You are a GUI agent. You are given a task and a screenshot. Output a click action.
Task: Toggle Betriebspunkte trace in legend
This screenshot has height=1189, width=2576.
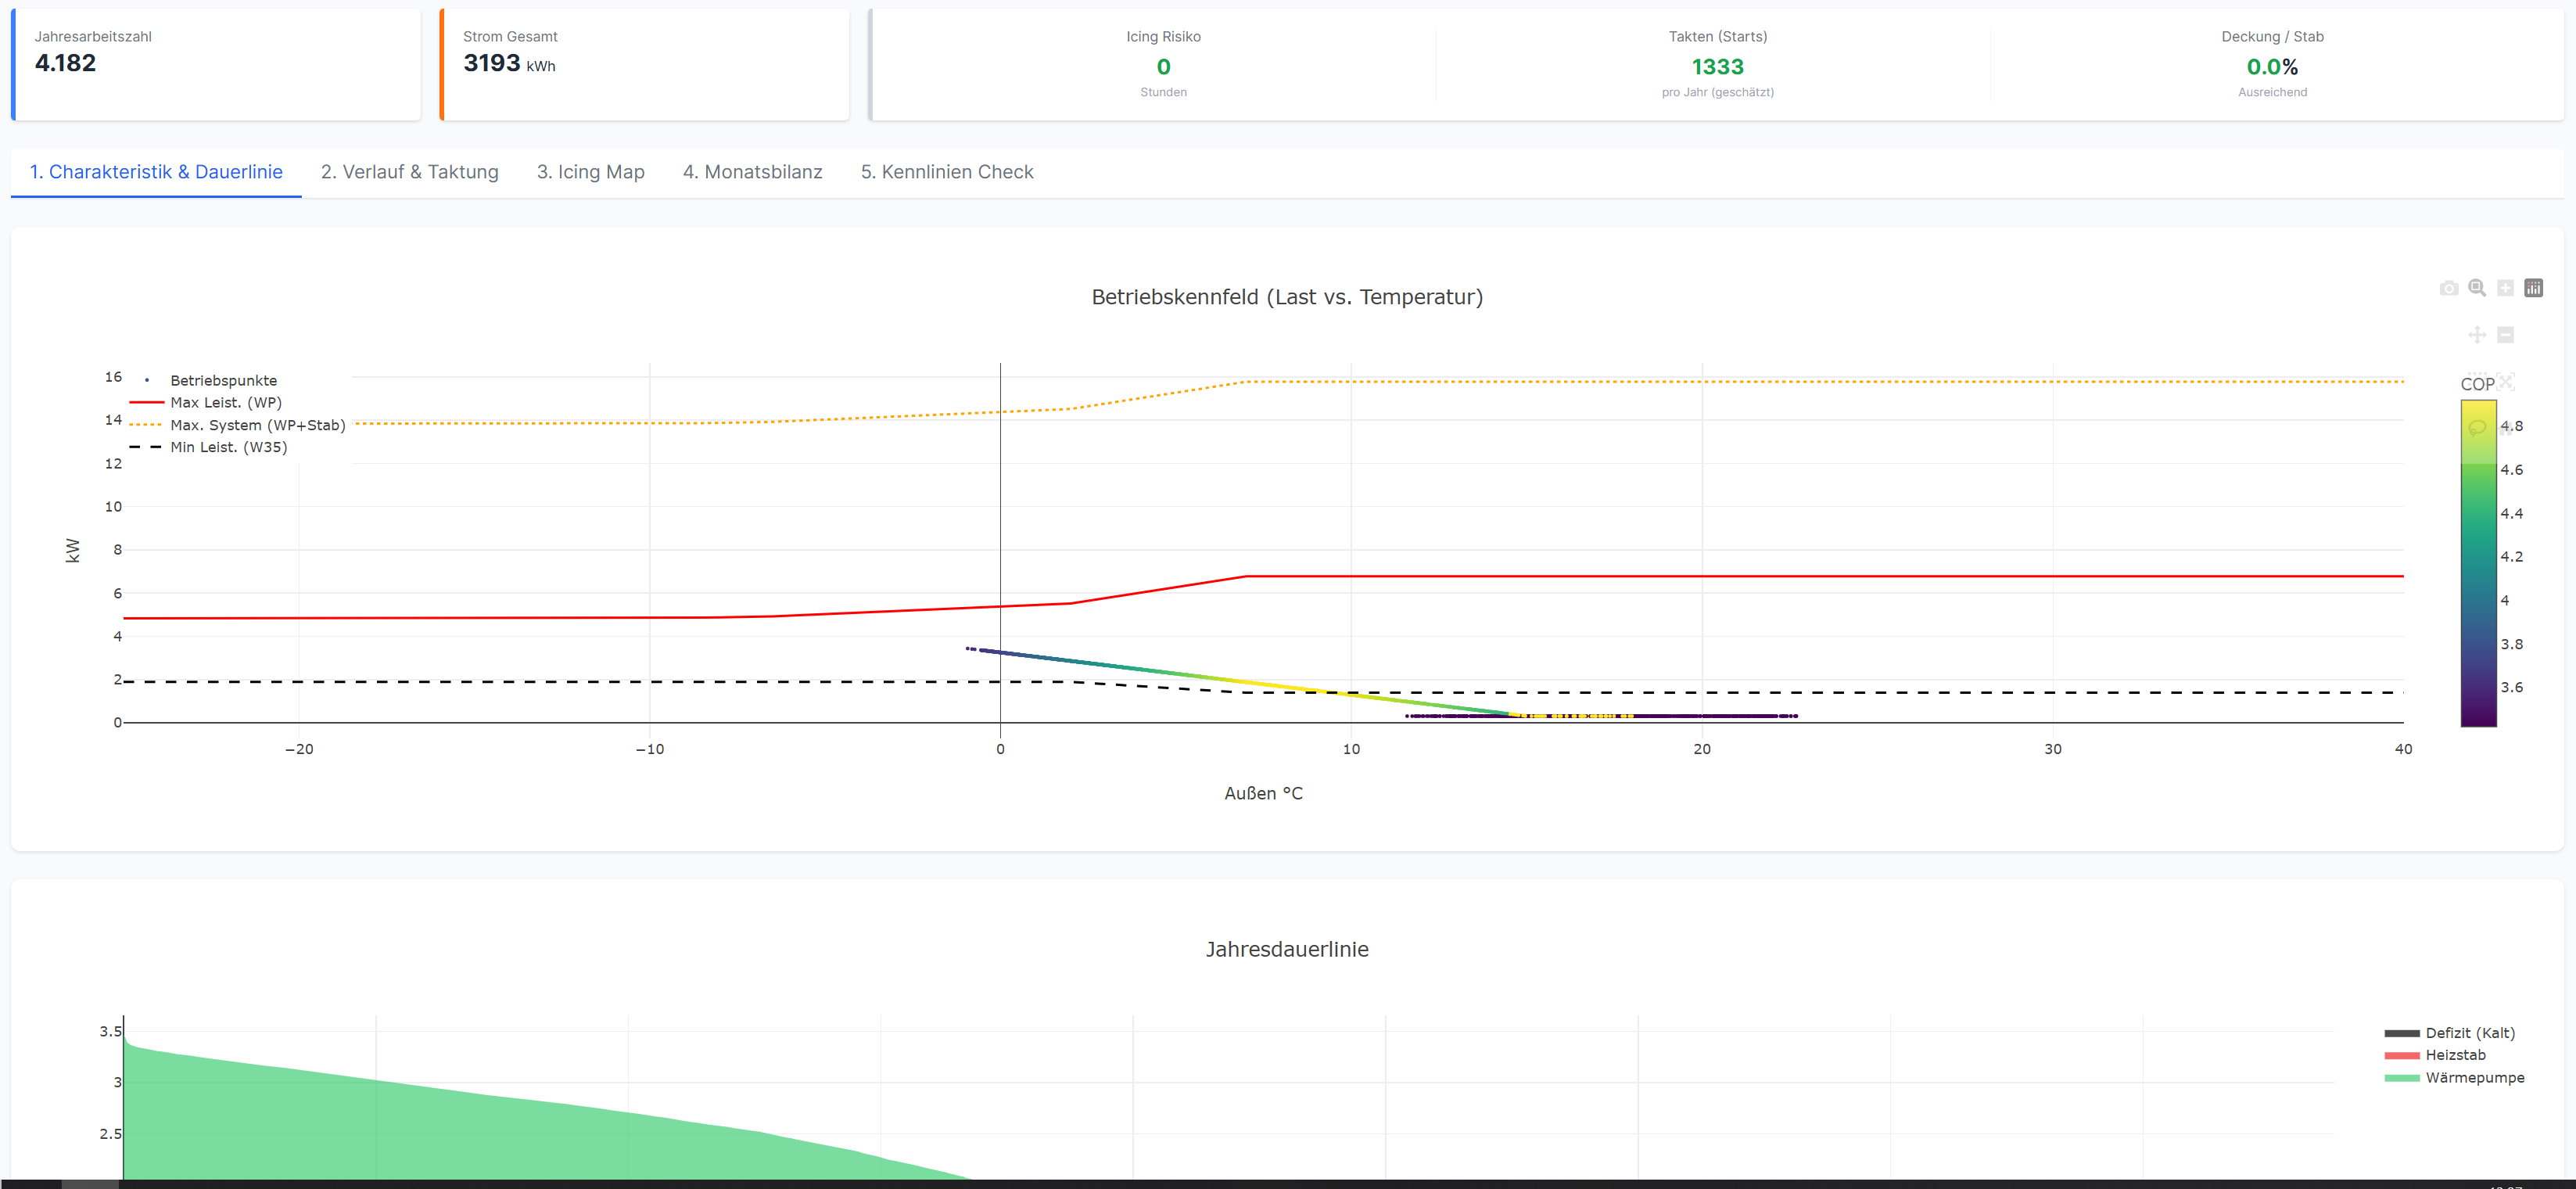click(223, 381)
